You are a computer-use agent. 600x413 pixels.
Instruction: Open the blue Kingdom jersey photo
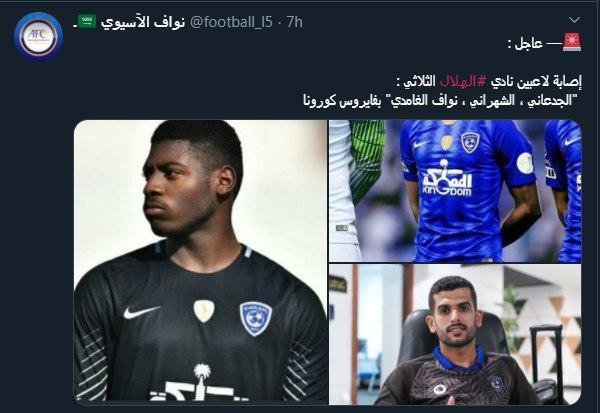455,191
